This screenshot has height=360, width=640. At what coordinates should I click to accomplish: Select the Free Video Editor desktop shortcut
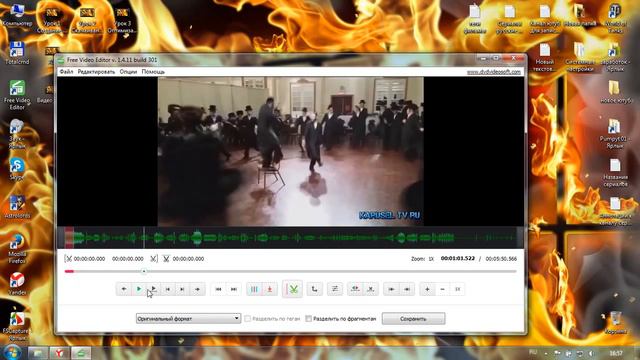(17, 95)
